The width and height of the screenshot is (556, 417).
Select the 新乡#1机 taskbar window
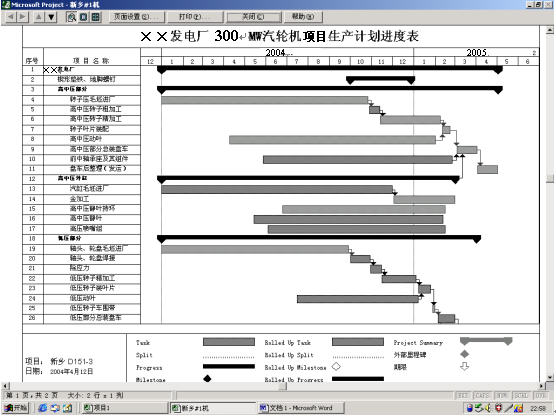[213, 408]
